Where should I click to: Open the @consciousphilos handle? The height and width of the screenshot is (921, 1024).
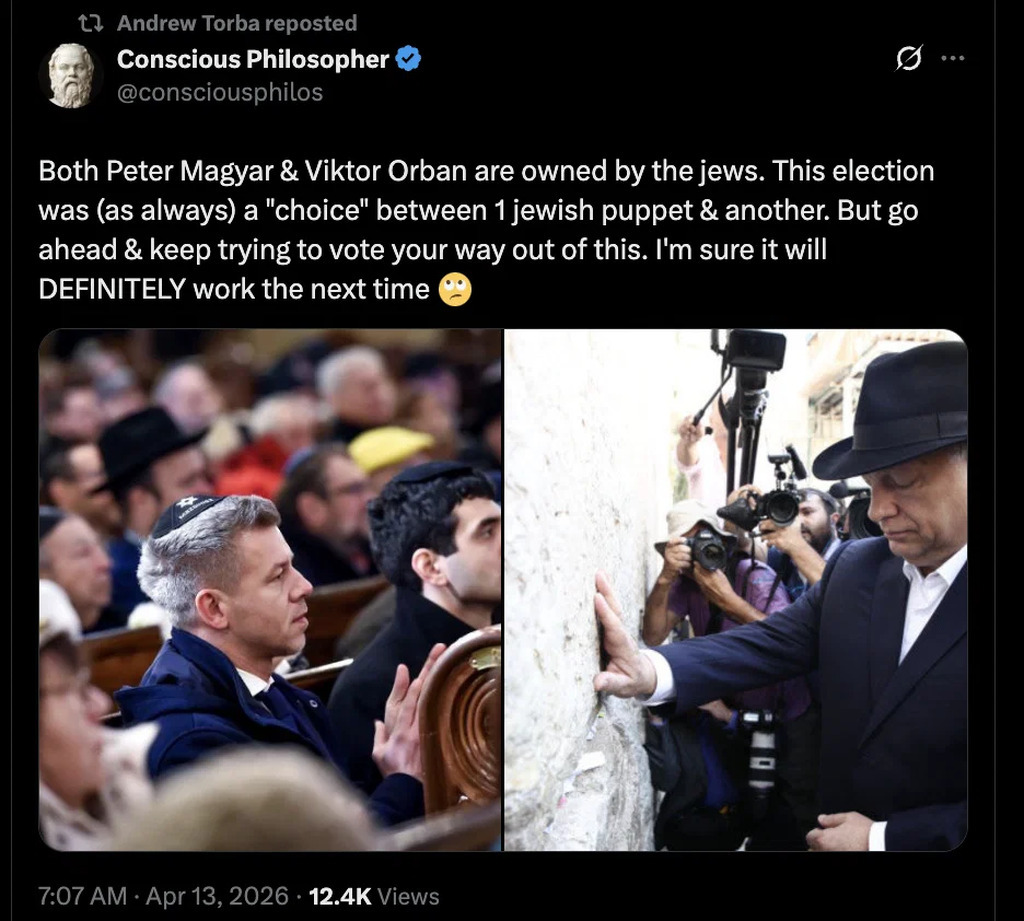pos(220,92)
